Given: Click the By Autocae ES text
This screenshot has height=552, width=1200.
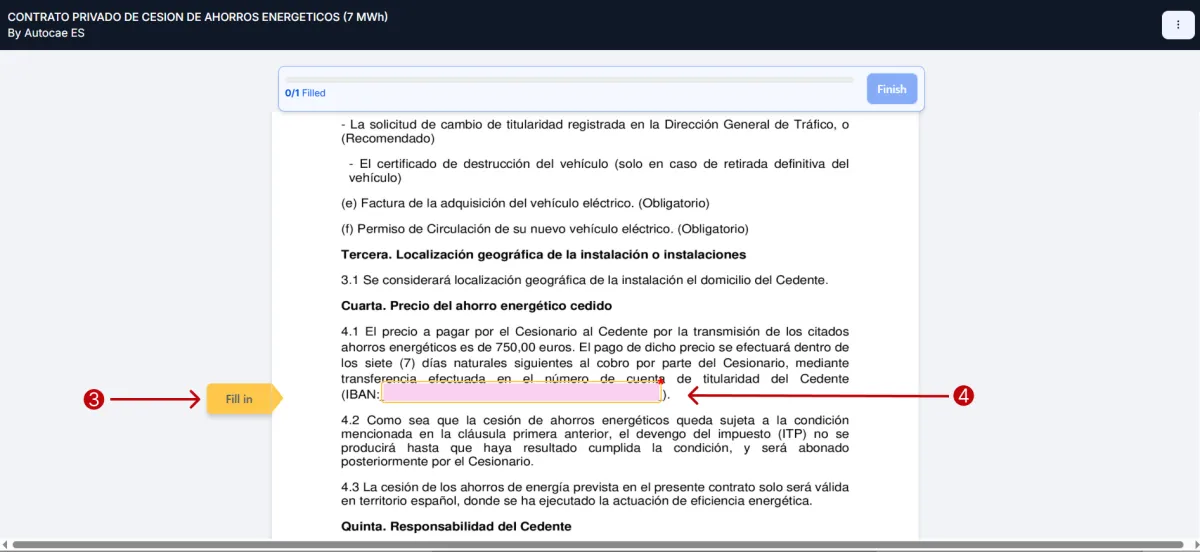Looking at the screenshot, I should [46, 33].
